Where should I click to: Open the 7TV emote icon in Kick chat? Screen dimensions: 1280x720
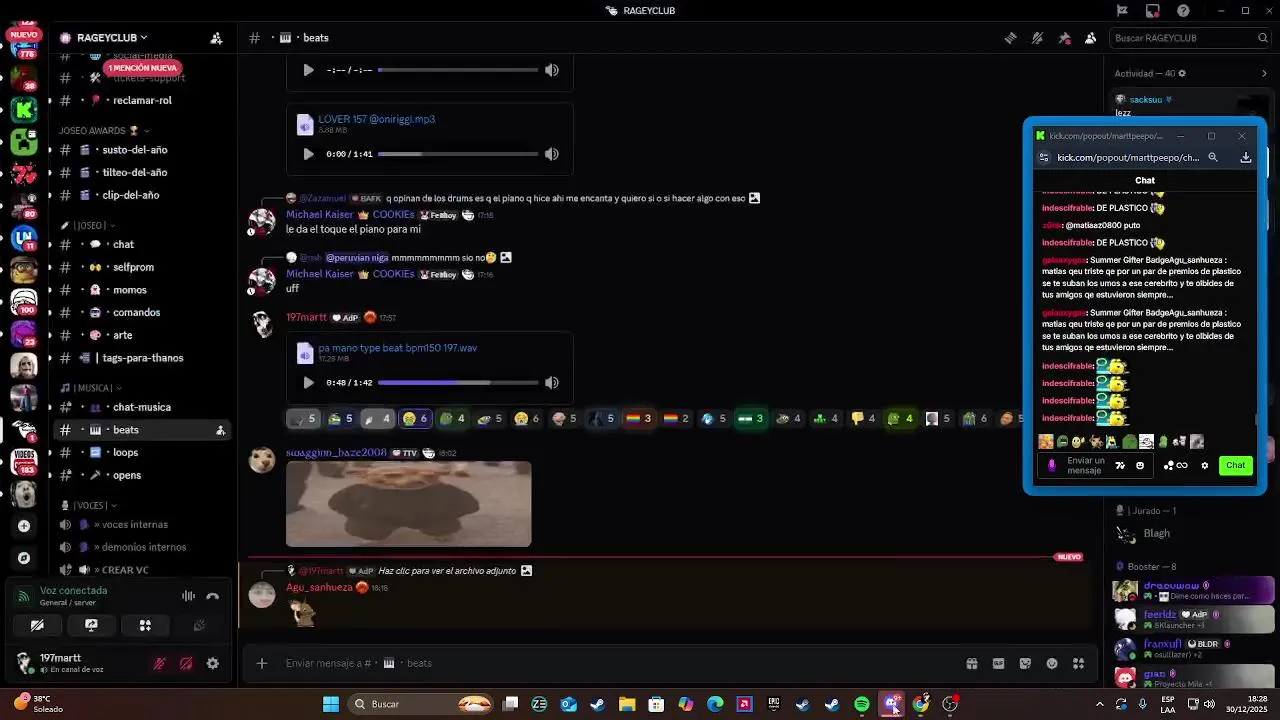[x=1120, y=465]
